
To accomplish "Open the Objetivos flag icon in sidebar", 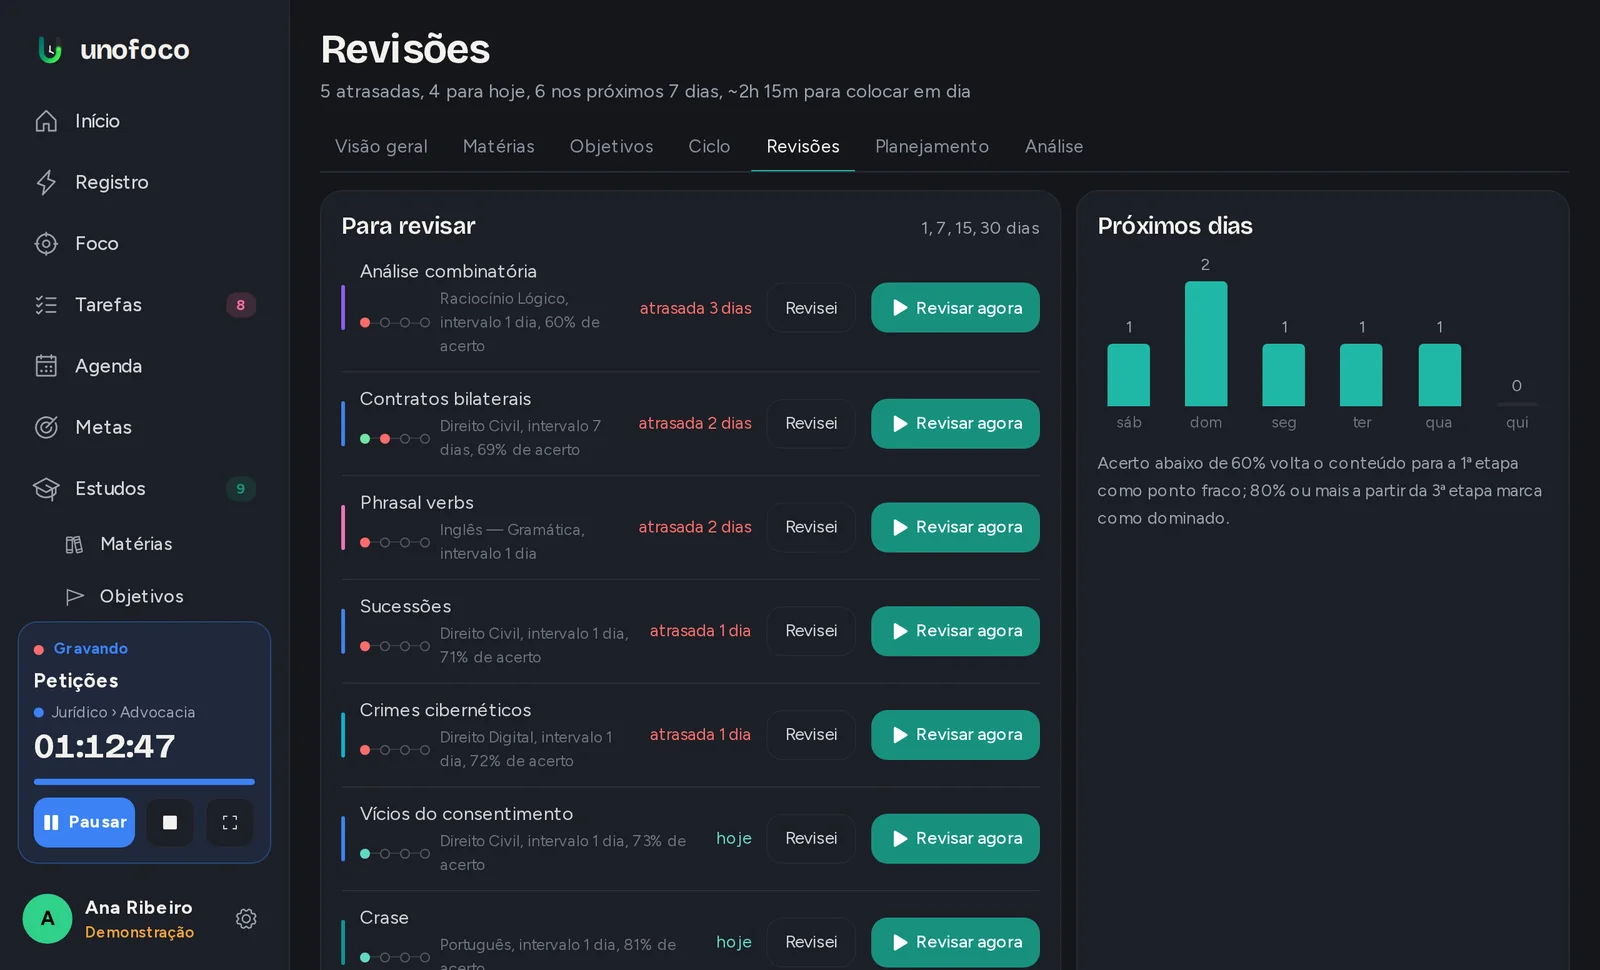I will click(x=74, y=596).
